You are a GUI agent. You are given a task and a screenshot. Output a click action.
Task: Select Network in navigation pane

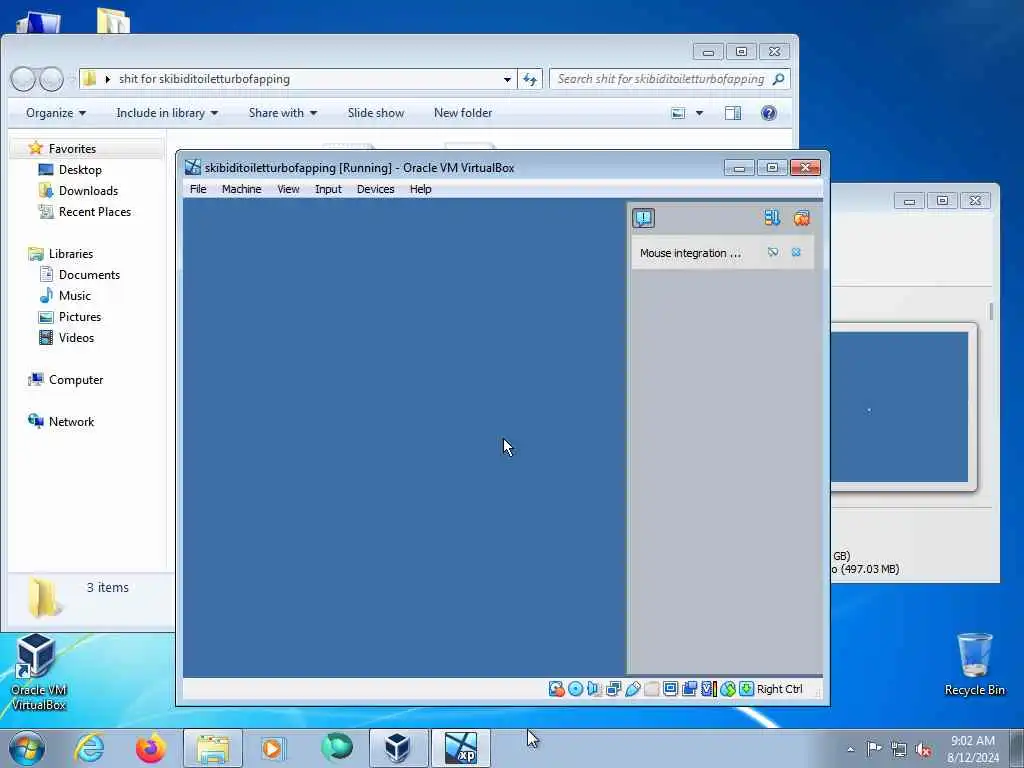point(71,422)
